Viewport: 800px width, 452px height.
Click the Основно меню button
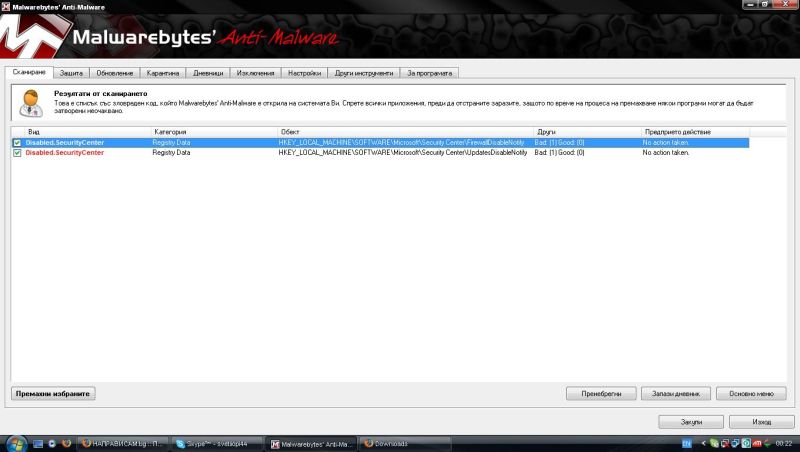tap(751, 393)
